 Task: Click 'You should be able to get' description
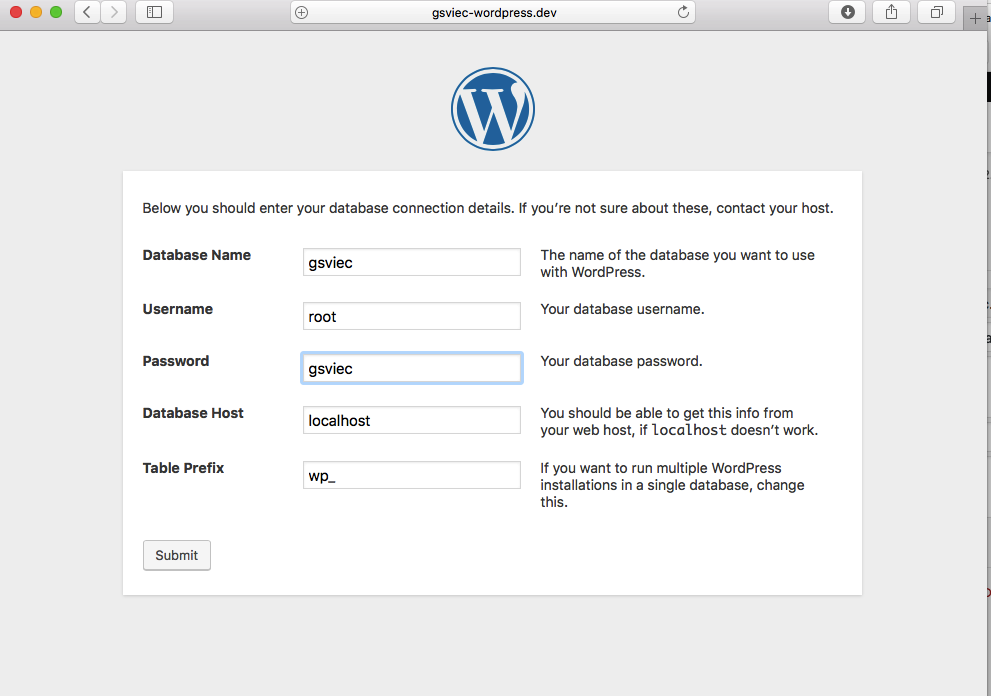click(679, 422)
